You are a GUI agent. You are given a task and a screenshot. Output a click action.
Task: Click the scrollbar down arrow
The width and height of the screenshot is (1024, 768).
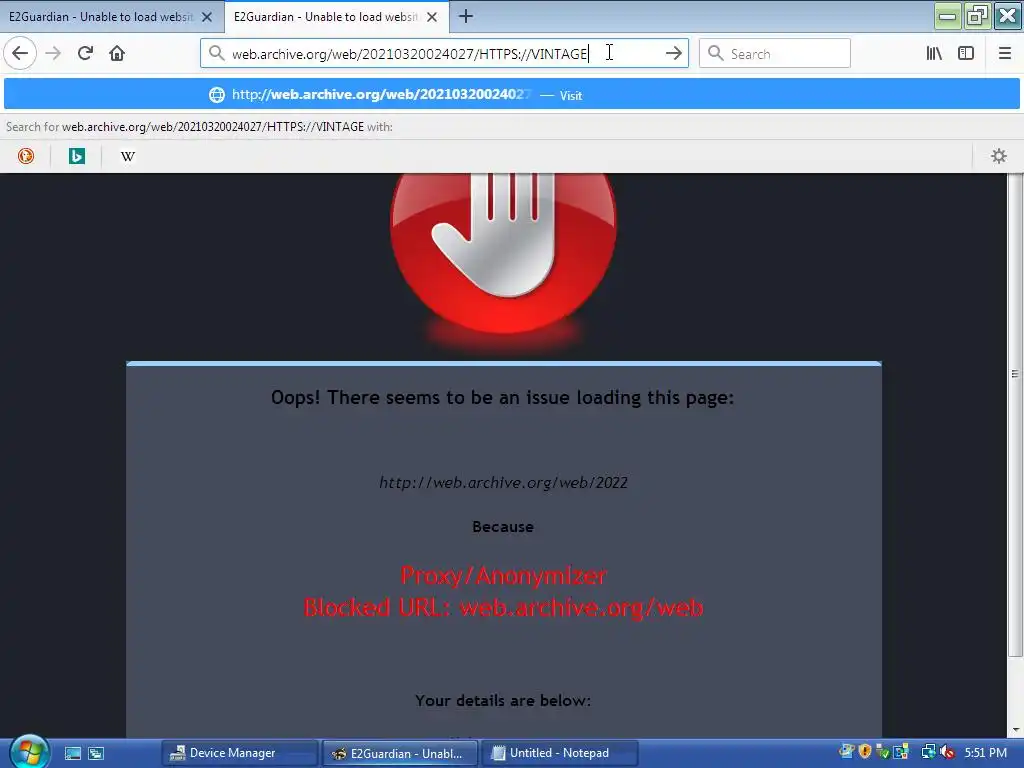point(1015,729)
